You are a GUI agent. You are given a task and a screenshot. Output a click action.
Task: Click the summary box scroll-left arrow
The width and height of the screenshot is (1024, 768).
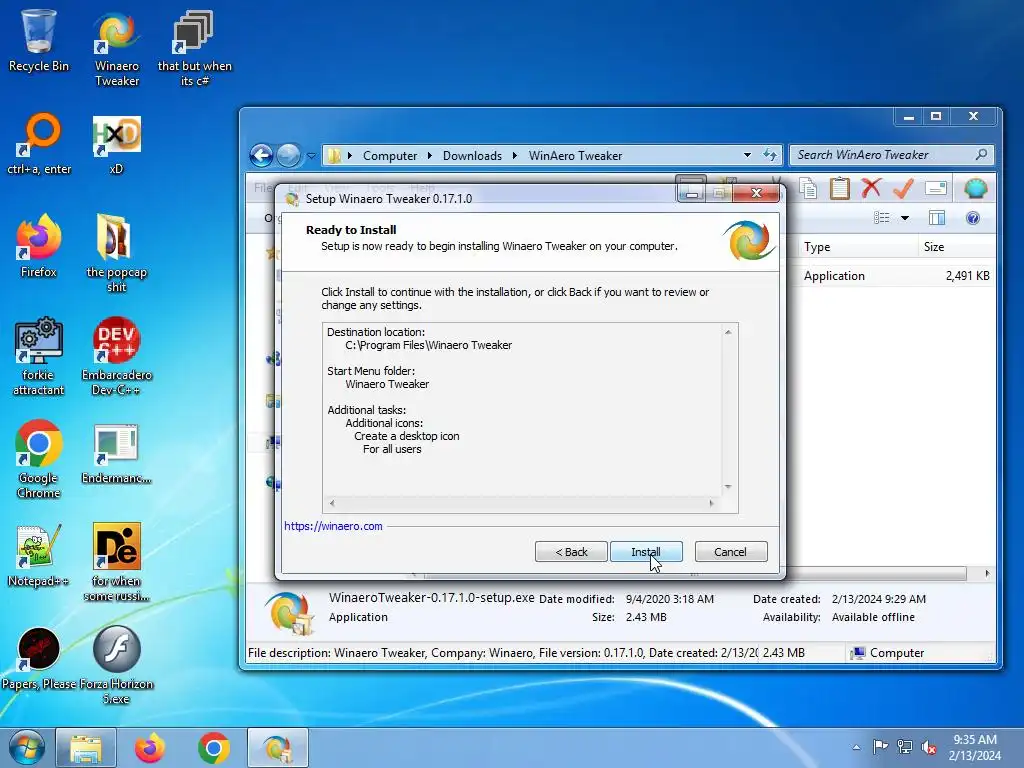tap(332, 504)
